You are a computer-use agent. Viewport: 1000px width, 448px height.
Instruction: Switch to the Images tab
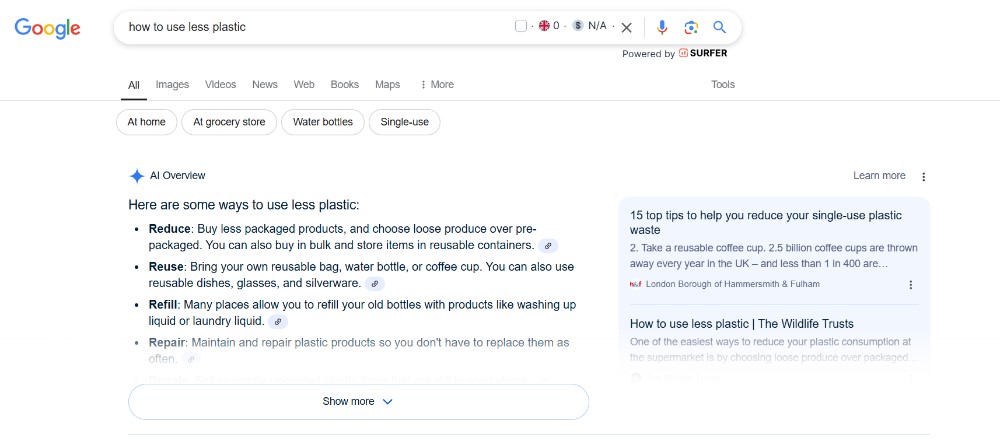pos(172,85)
